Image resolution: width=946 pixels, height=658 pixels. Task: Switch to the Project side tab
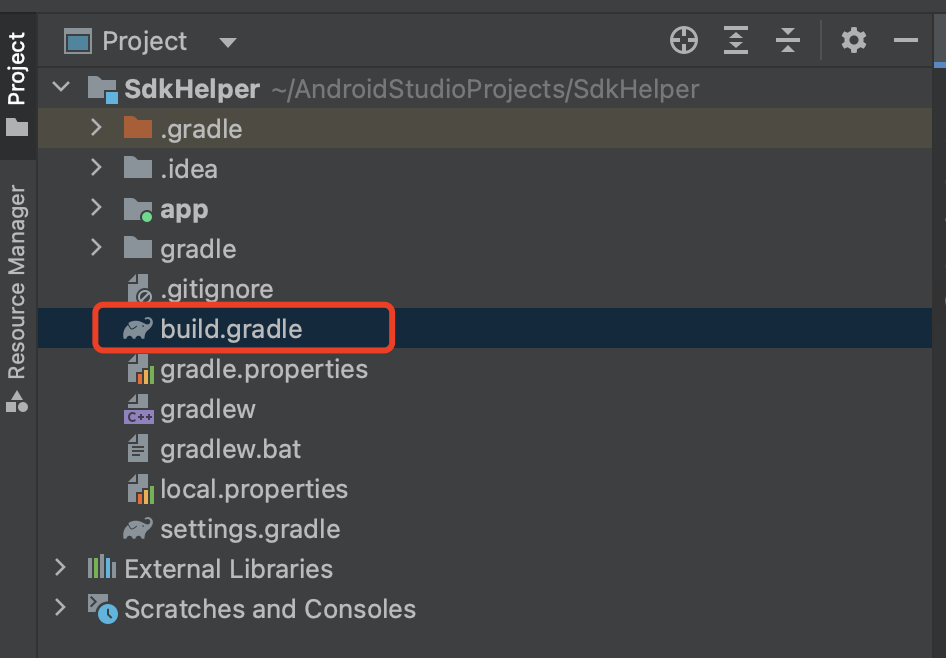coord(17,82)
